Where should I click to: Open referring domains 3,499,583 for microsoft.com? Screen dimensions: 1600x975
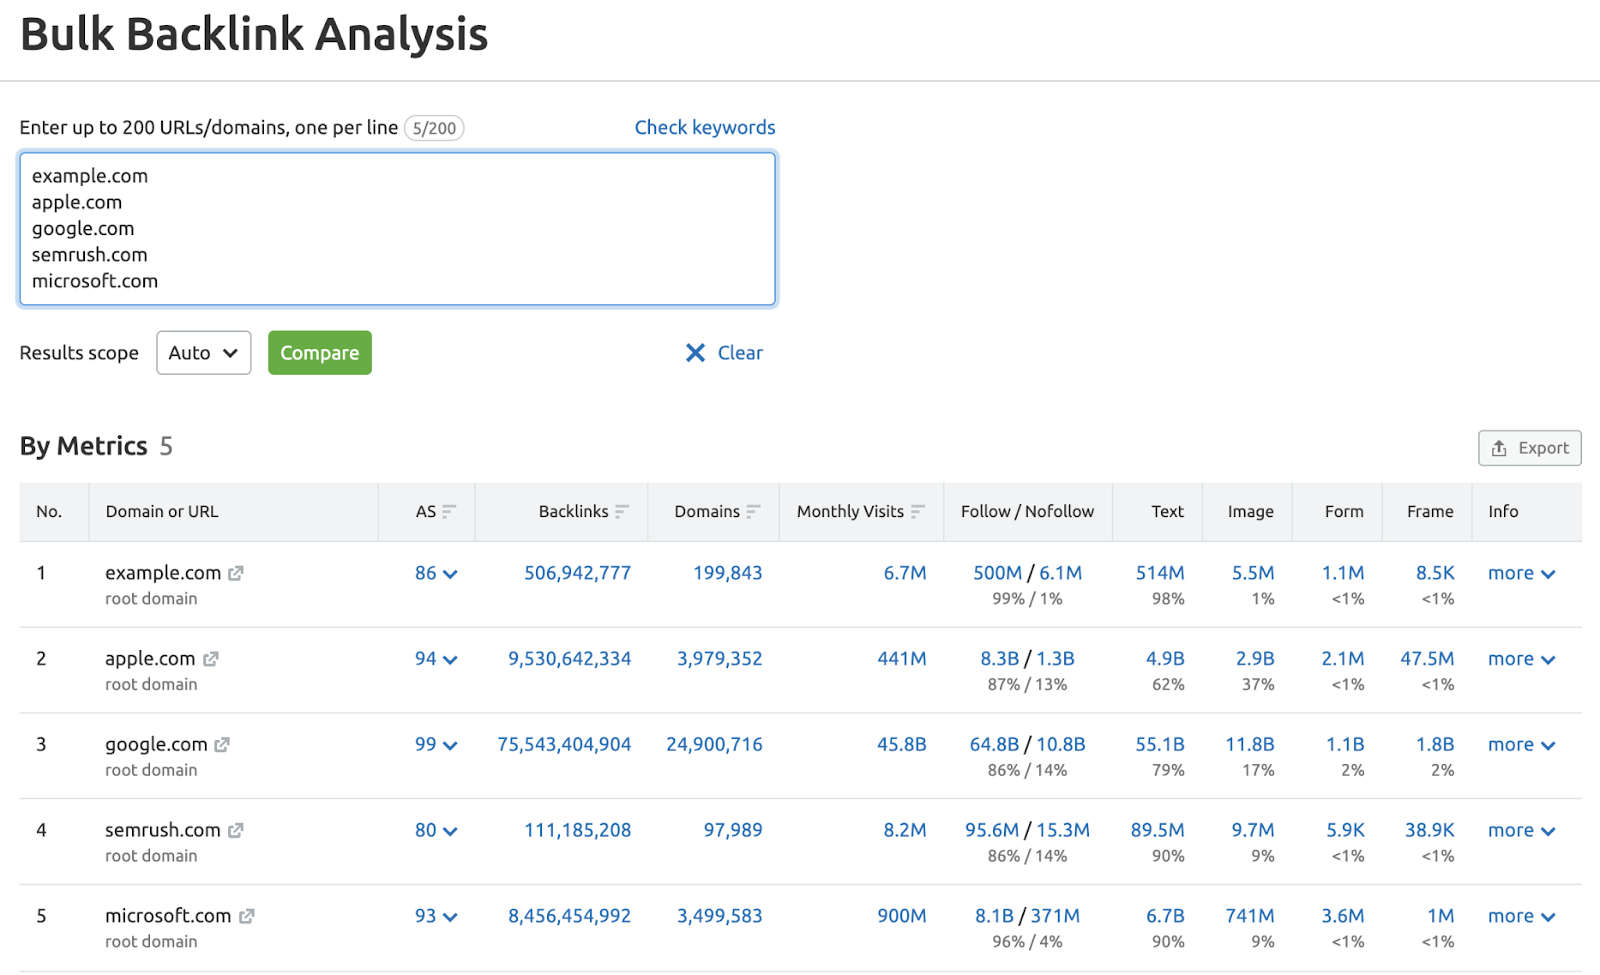[x=720, y=916]
